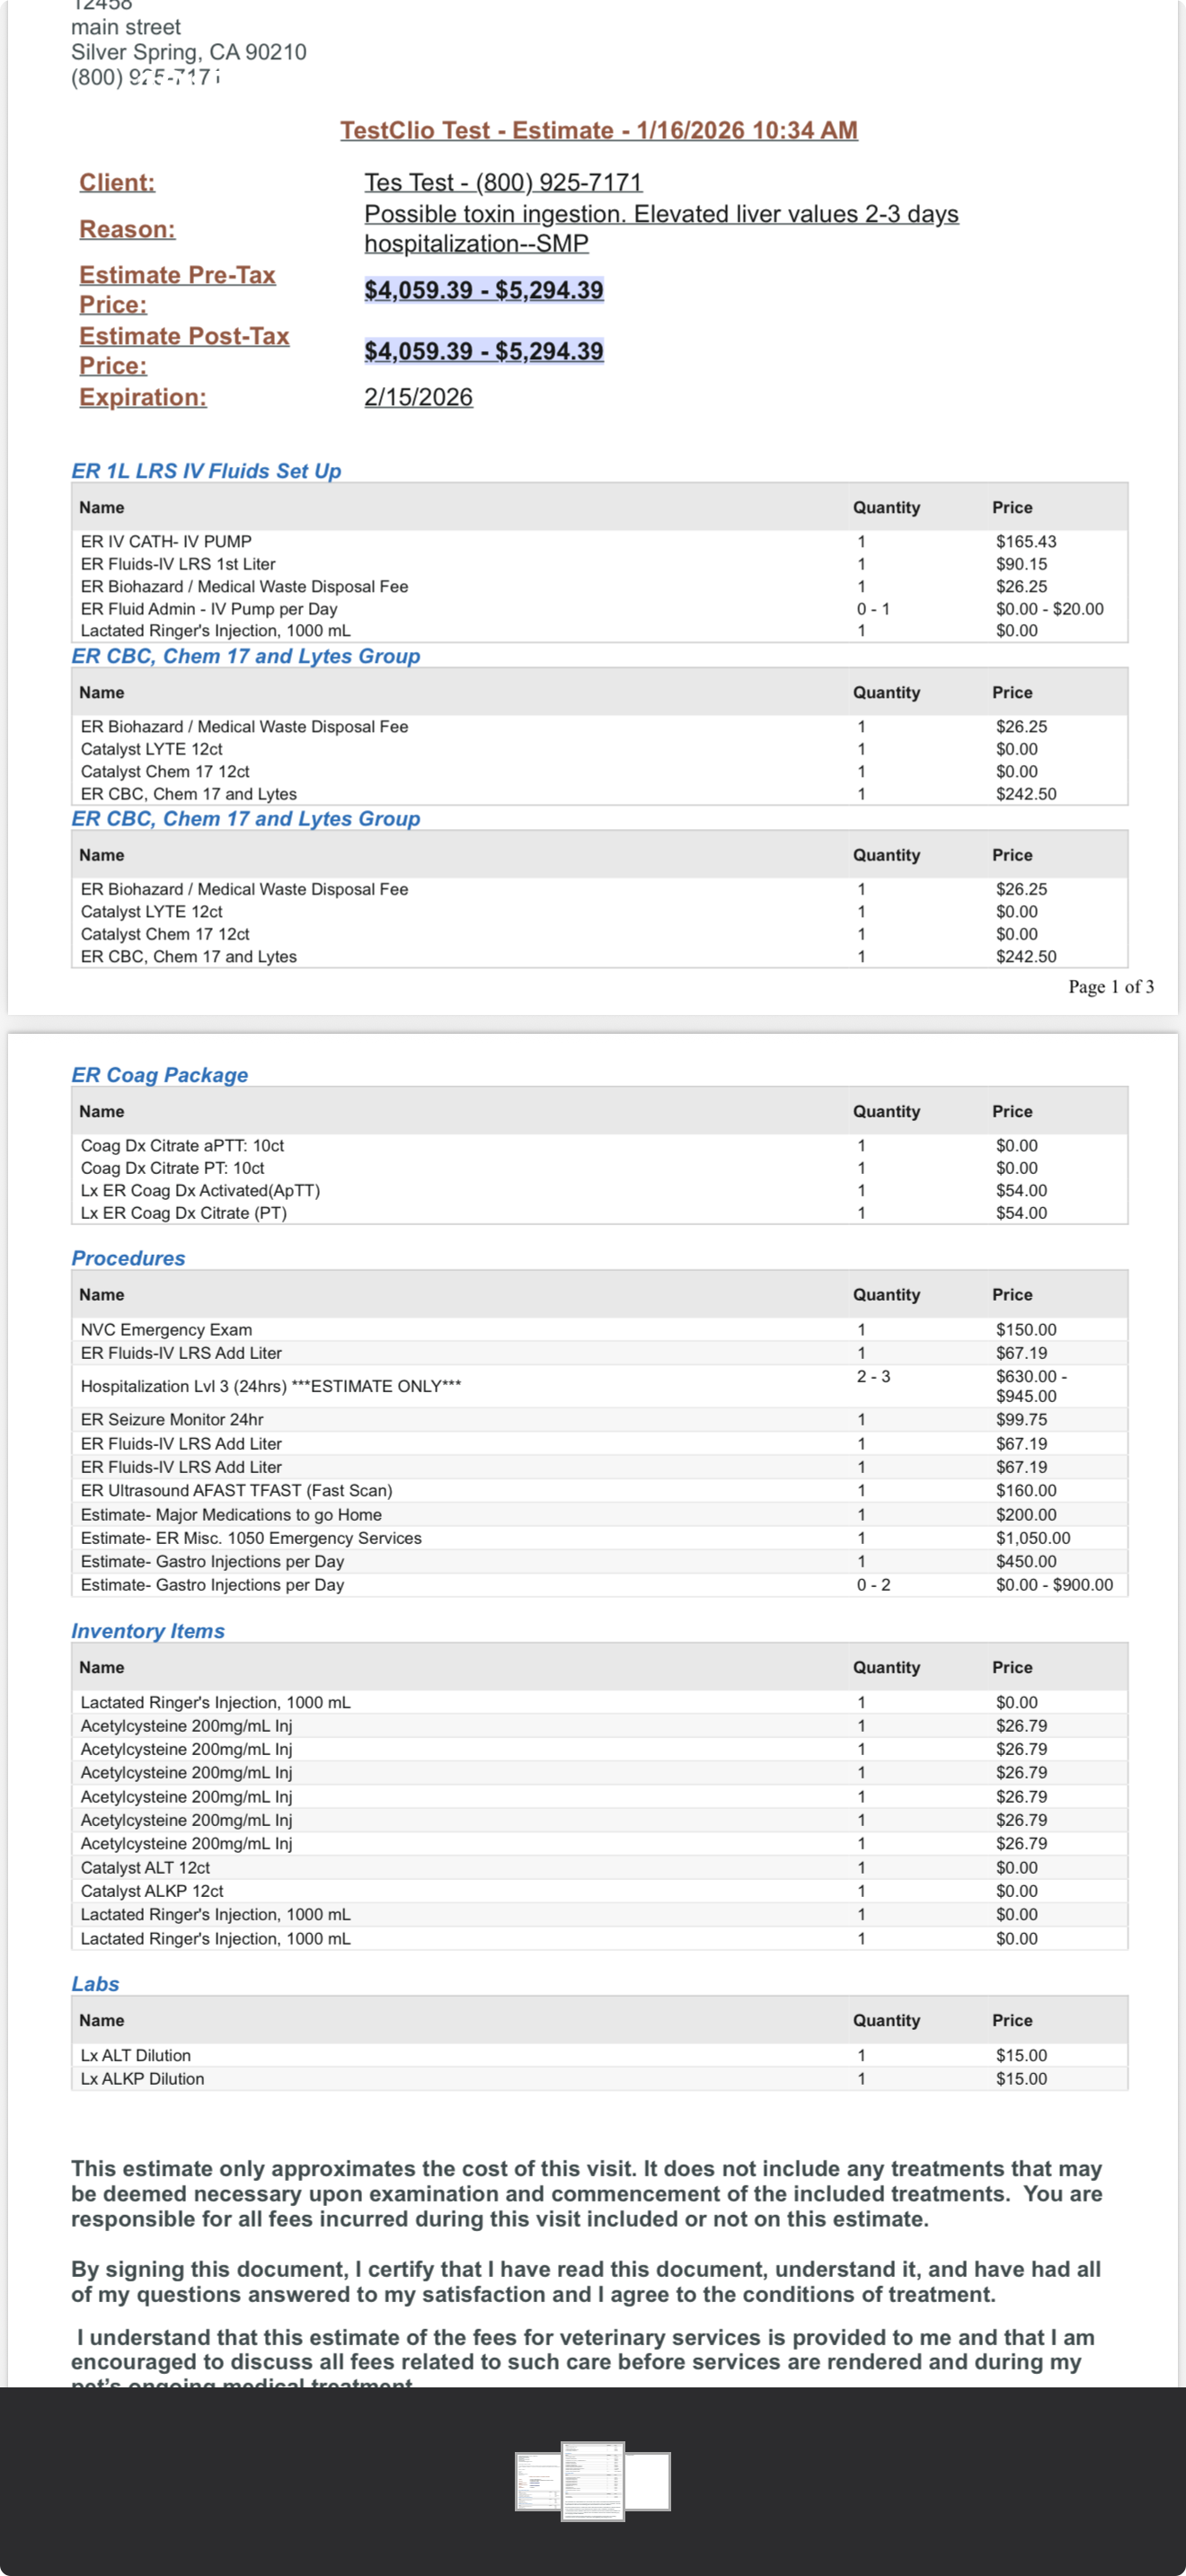This screenshot has width=1186, height=2576.
Task: Click the Client: label
Action: (117, 182)
